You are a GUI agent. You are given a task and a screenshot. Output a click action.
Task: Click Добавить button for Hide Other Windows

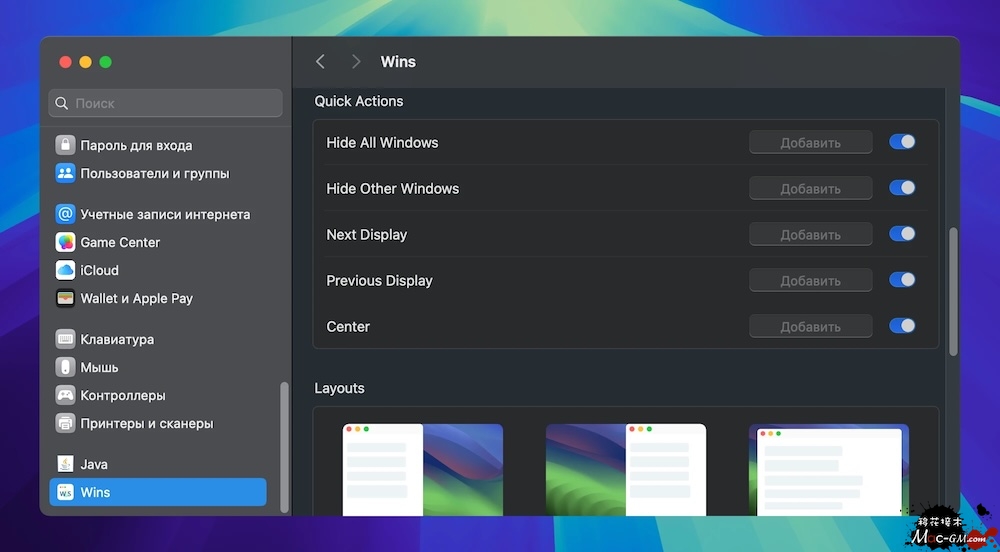(x=810, y=189)
